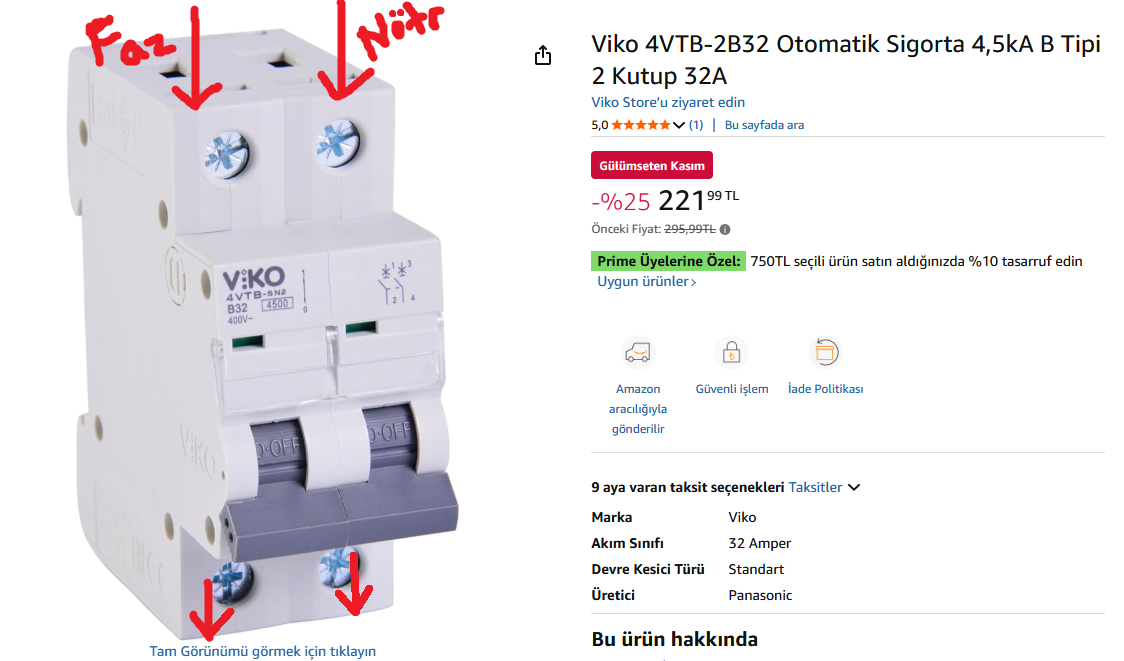Open the Taksitler installments link
Image resolution: width=1124 pixels, height=661 pixels.
(x=815, y=488)
